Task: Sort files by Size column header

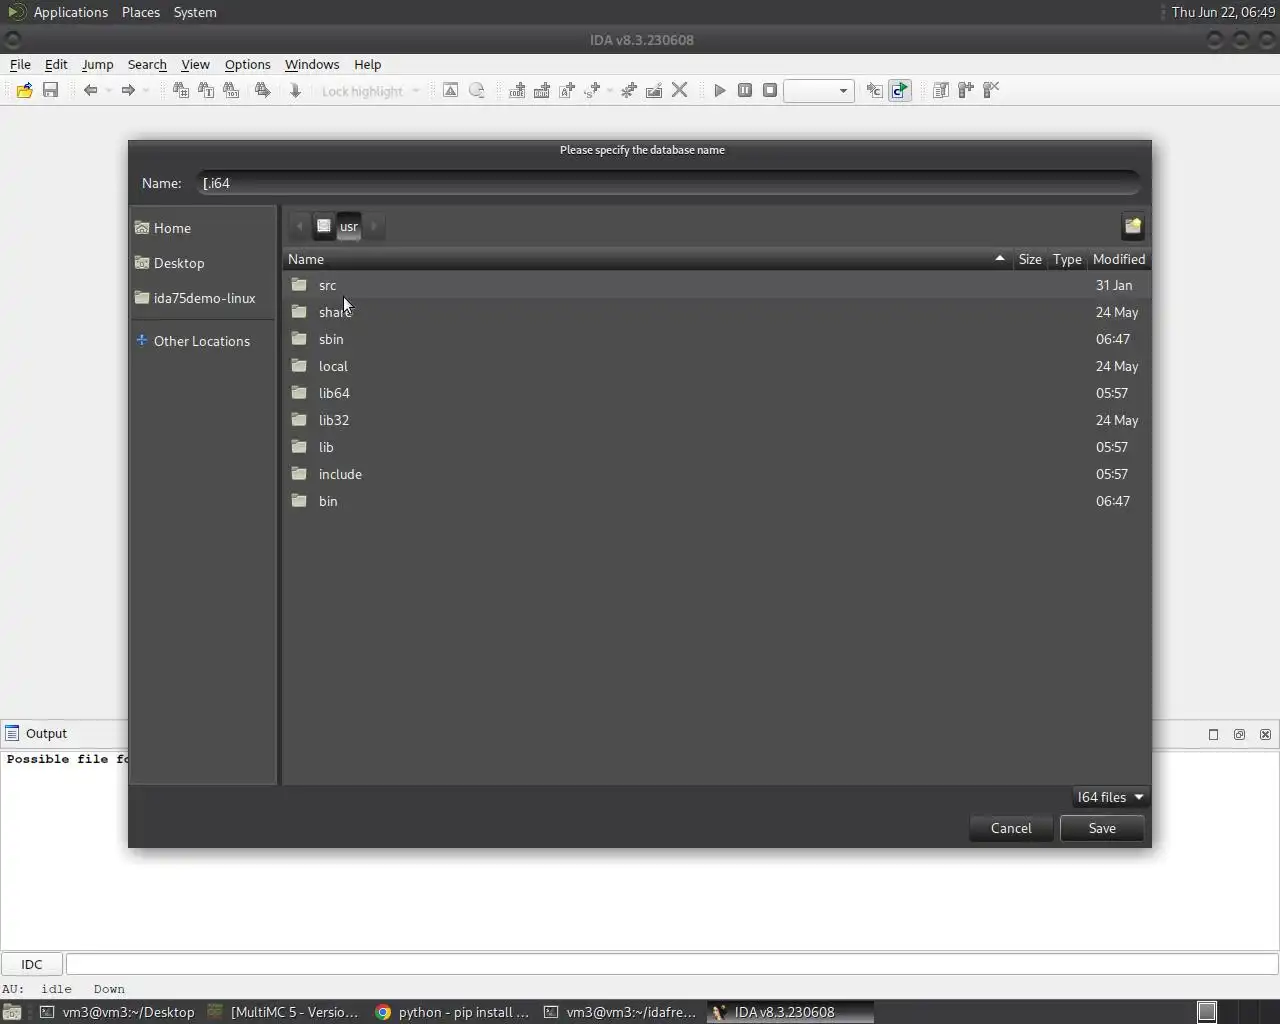Action: tap(1030, 259)
